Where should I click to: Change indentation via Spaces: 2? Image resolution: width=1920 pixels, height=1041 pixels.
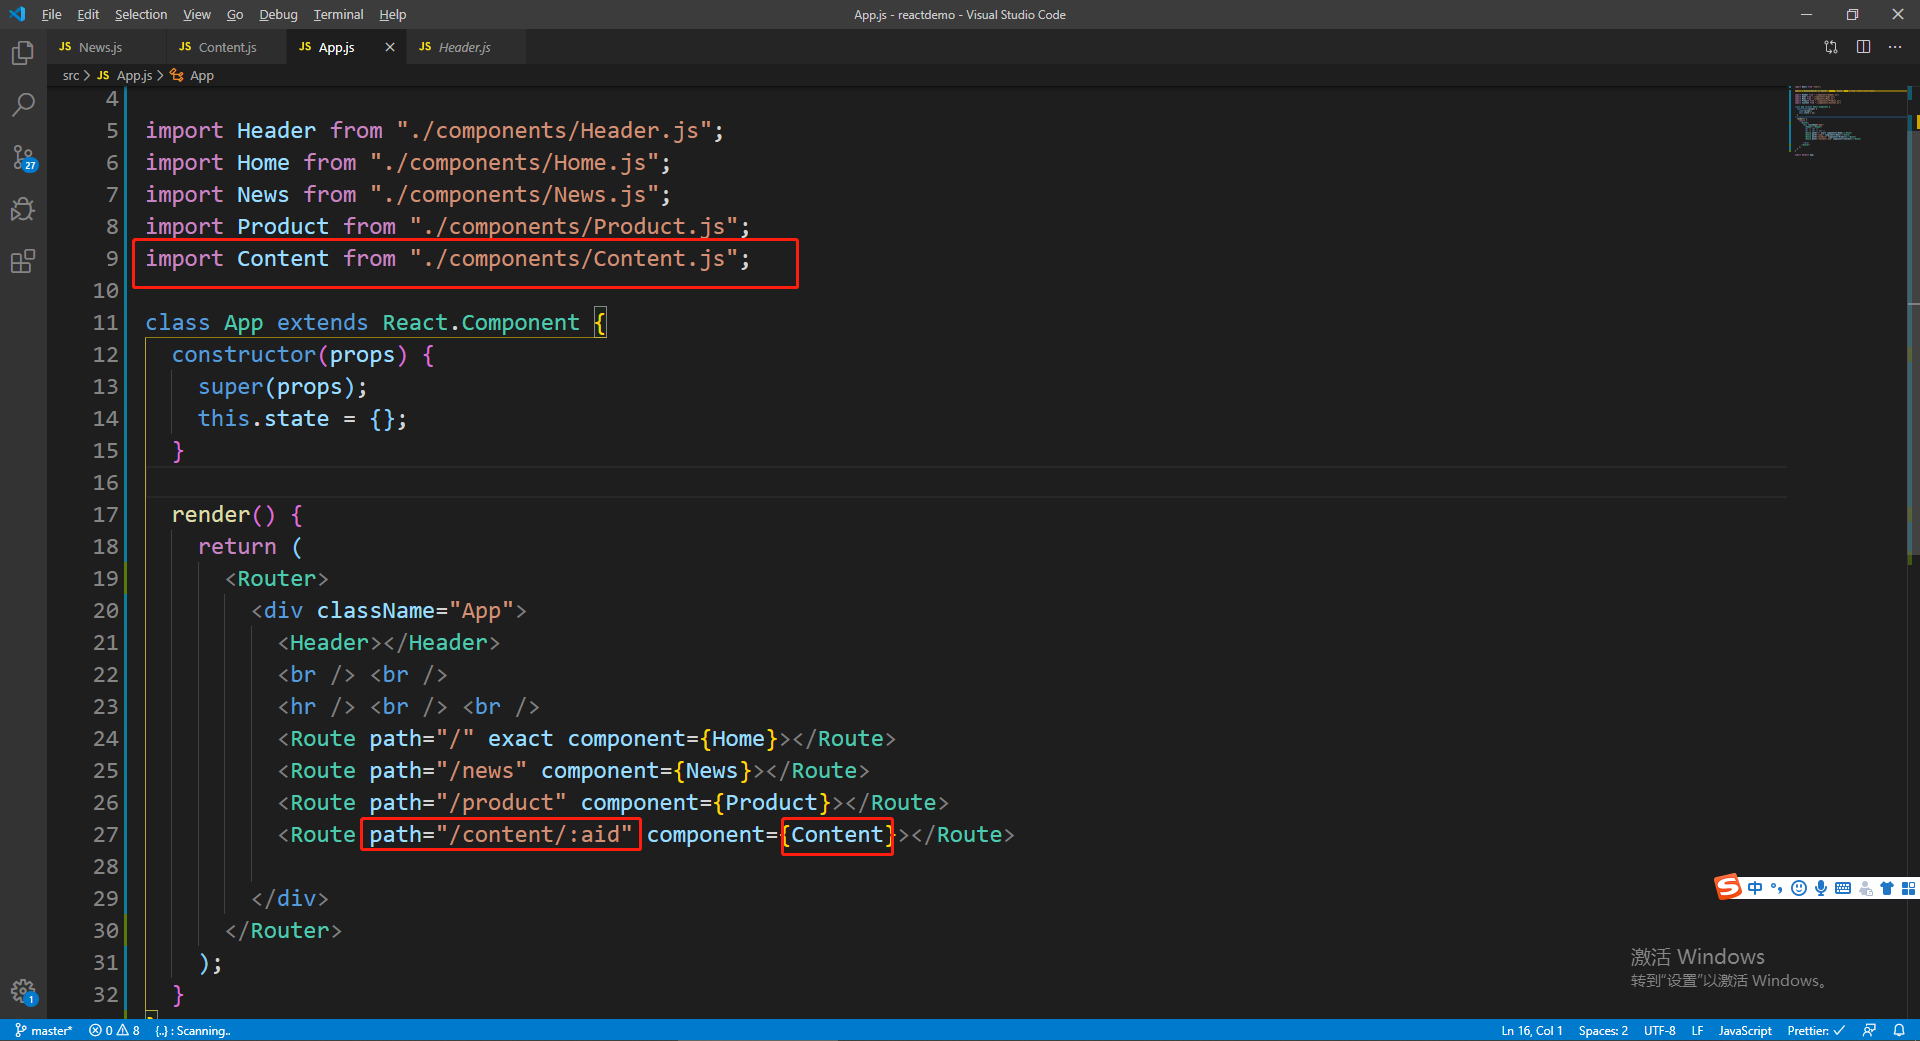click(1603, 1030)
